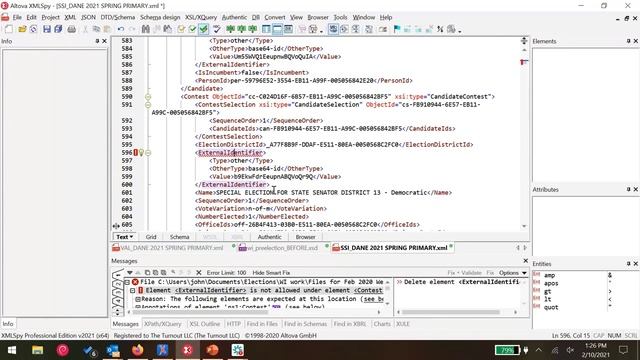The image size is (640, 360).
Task: Open Firefox from the taskbar
Action: coord(138,350)
